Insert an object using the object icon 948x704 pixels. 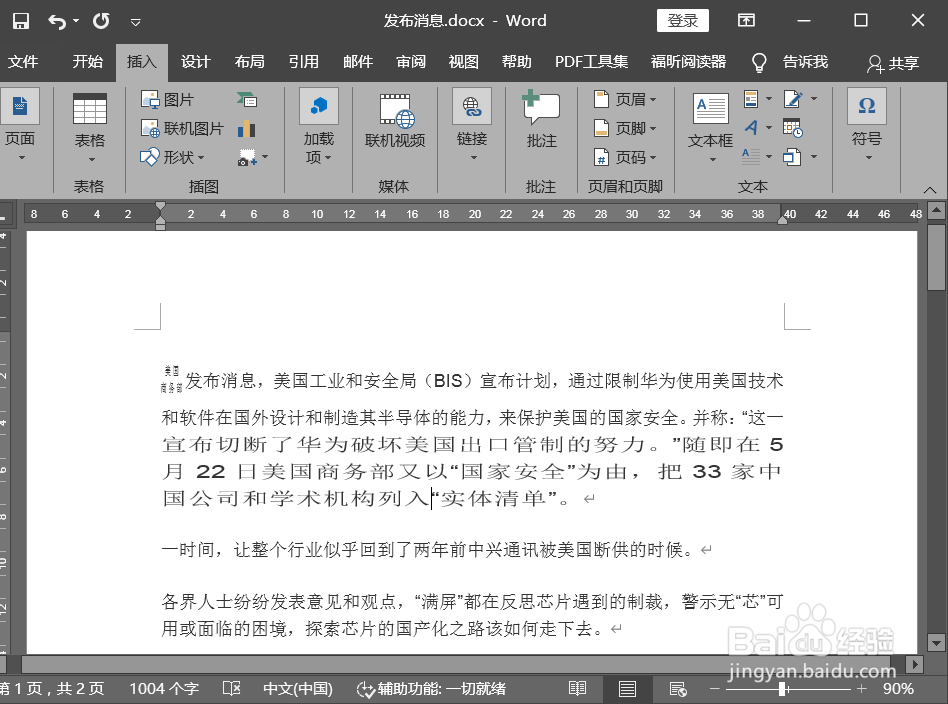click(791, 157)
